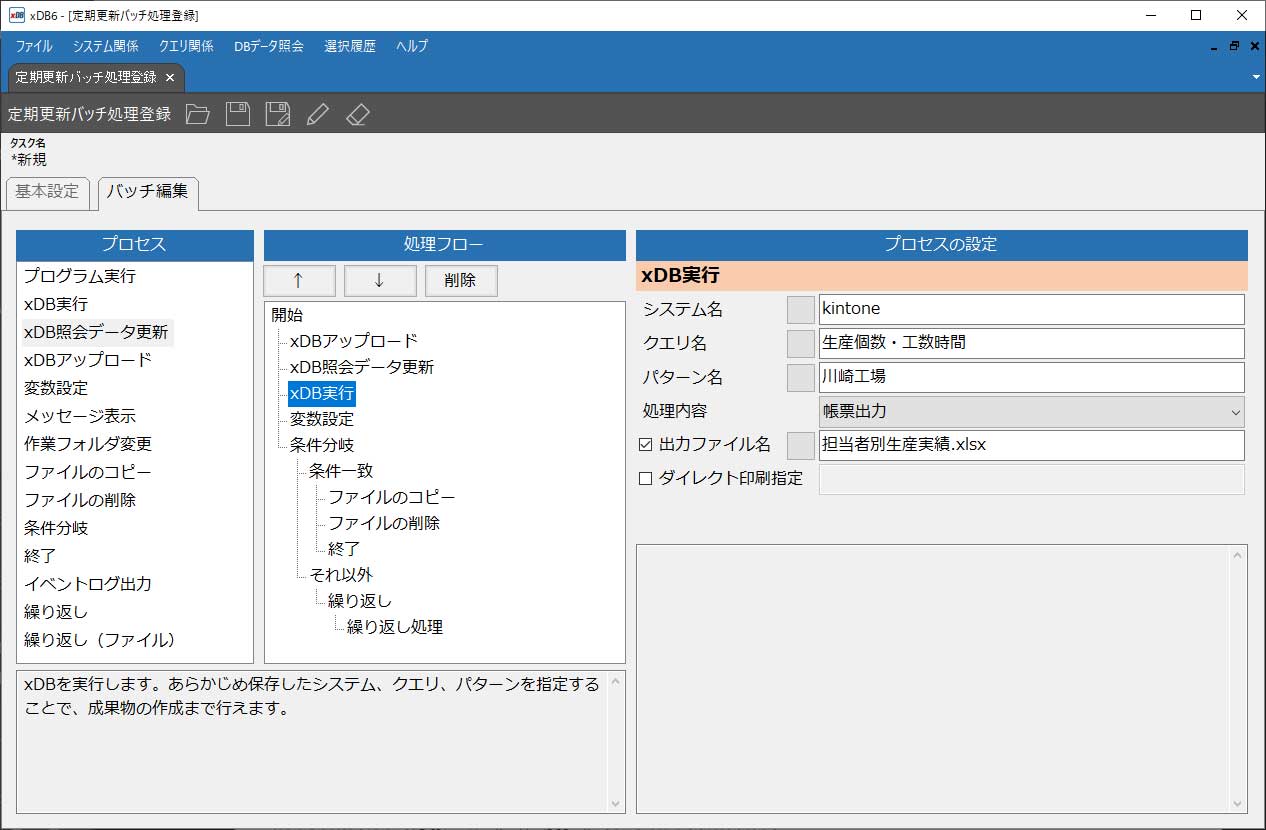Click the open folder icon in toolbar

(x=198, y=114)
